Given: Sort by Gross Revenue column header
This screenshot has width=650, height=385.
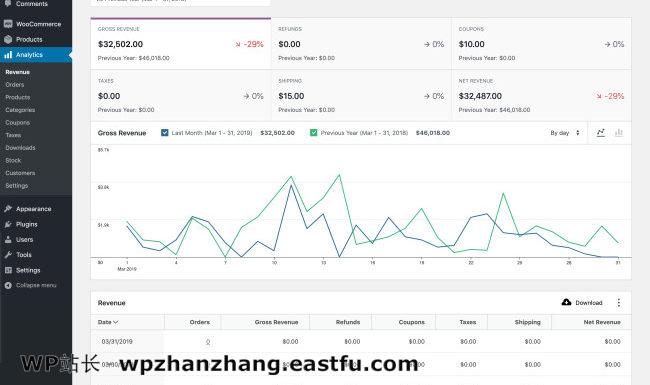Looking at the screenshot, I should [x=276, y=322].
